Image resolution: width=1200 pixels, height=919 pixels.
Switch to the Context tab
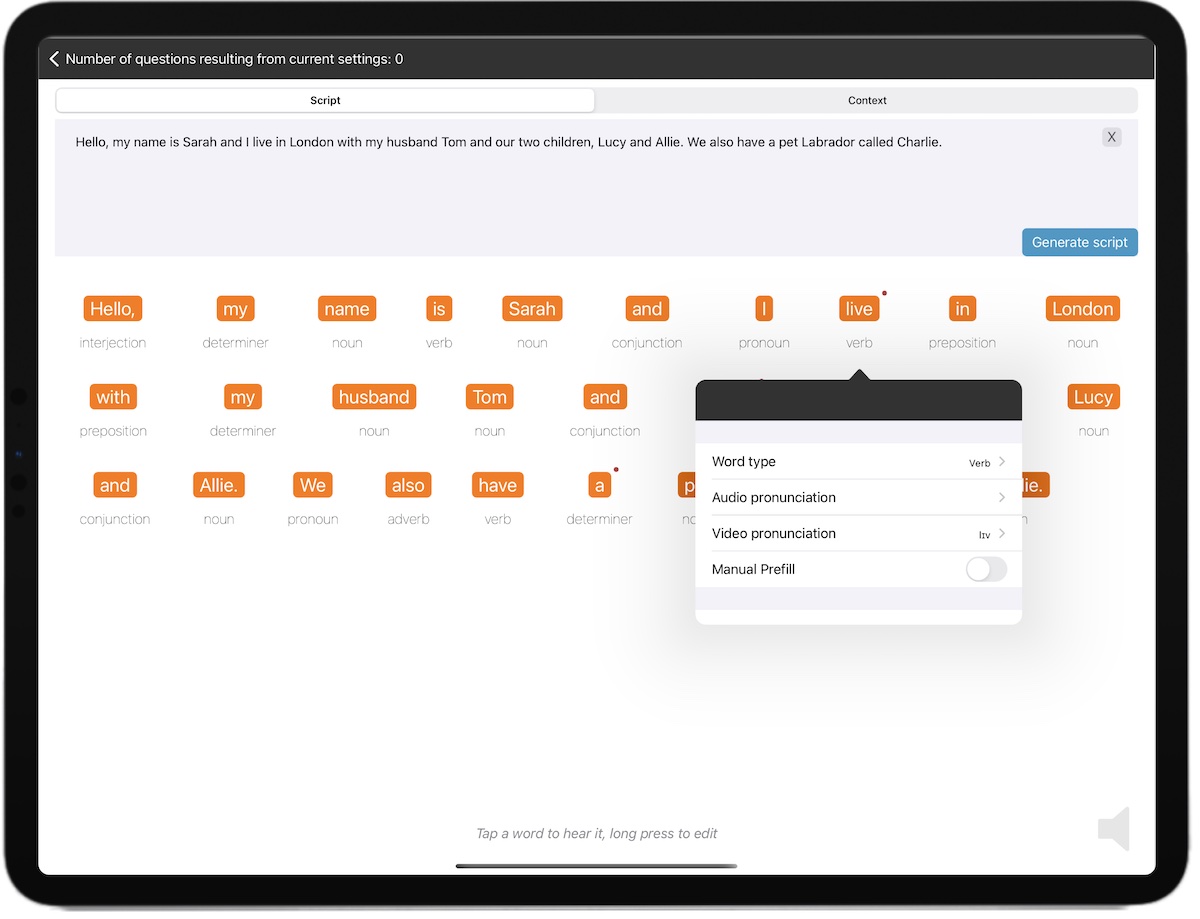point(866,100)
